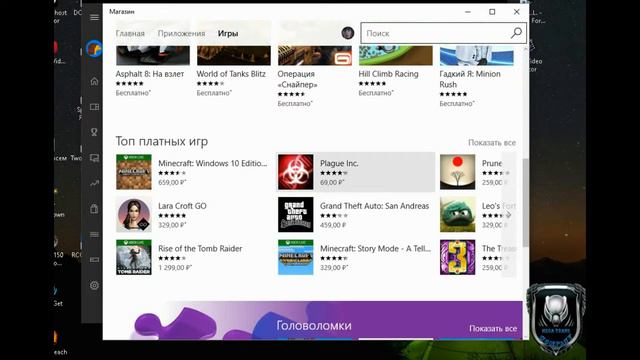Select the Игры tab
This screenshot has width=640, height=360.
pyautogui.click(x=228, y=33)
